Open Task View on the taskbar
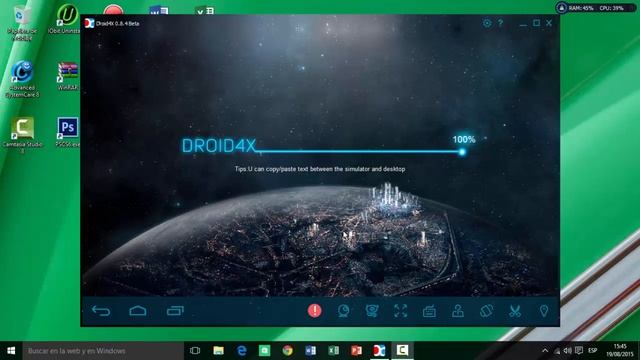Viewport: 640px width, 360px height. click(195, 351)
